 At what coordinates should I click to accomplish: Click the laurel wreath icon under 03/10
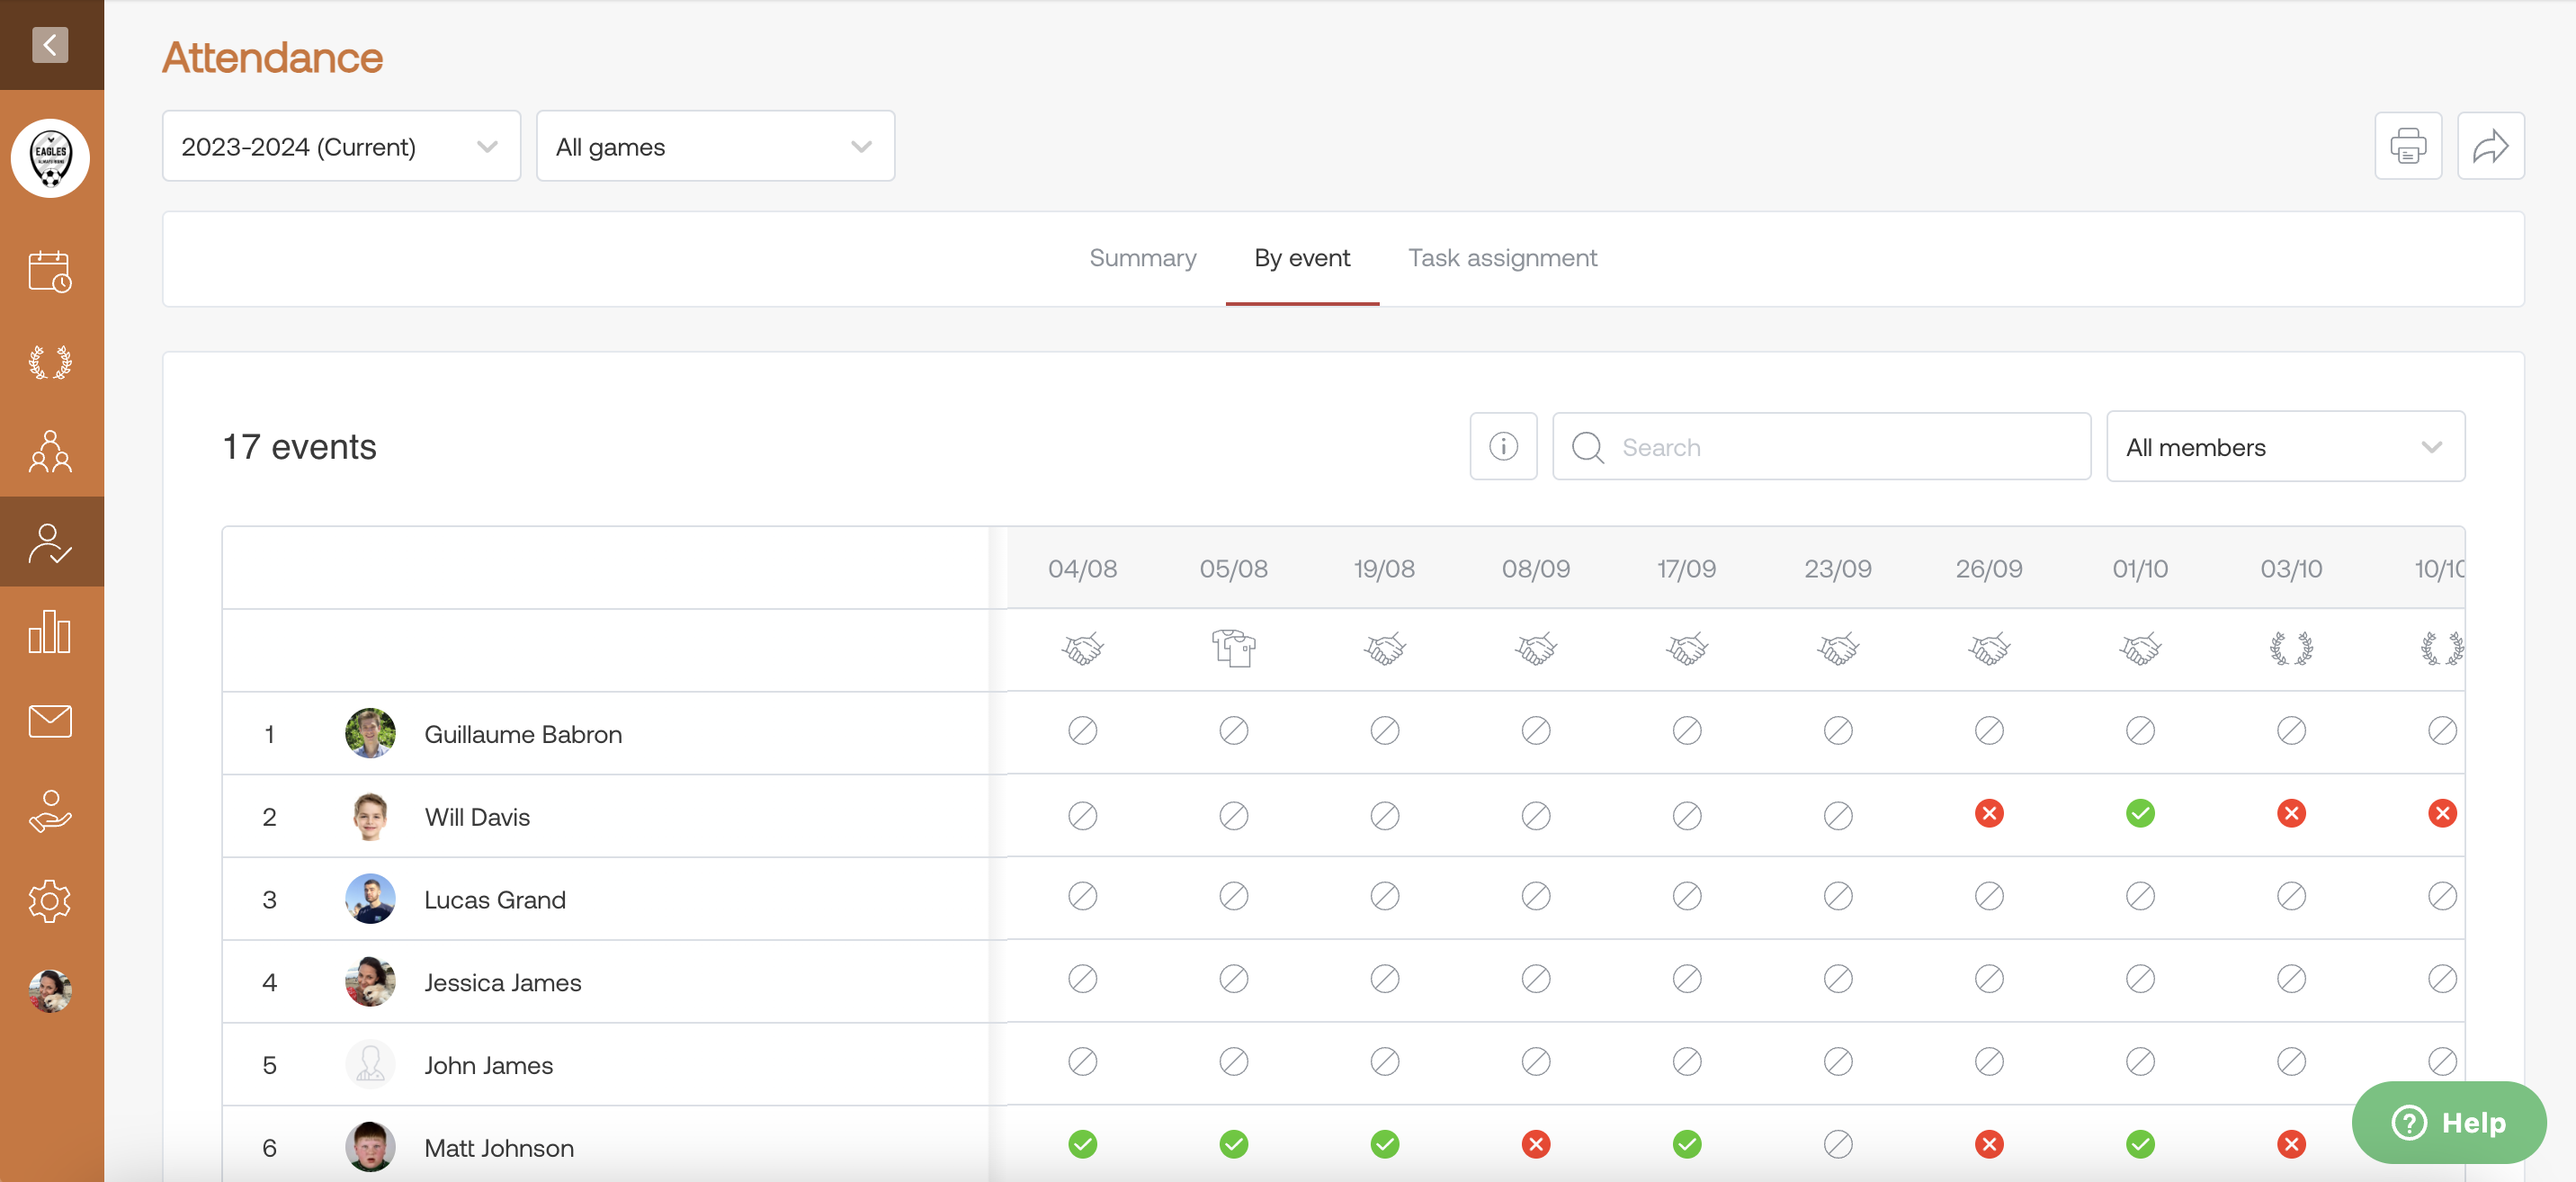click(x=2291, y=649)
